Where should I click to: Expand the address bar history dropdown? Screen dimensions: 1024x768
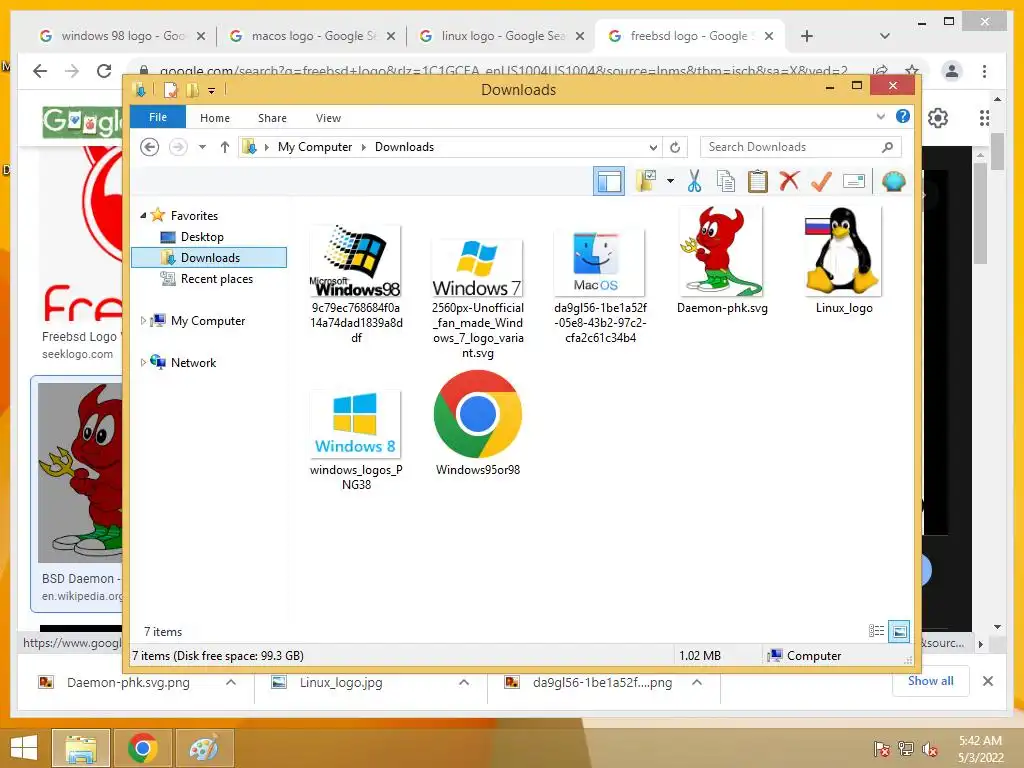point(653,147)
